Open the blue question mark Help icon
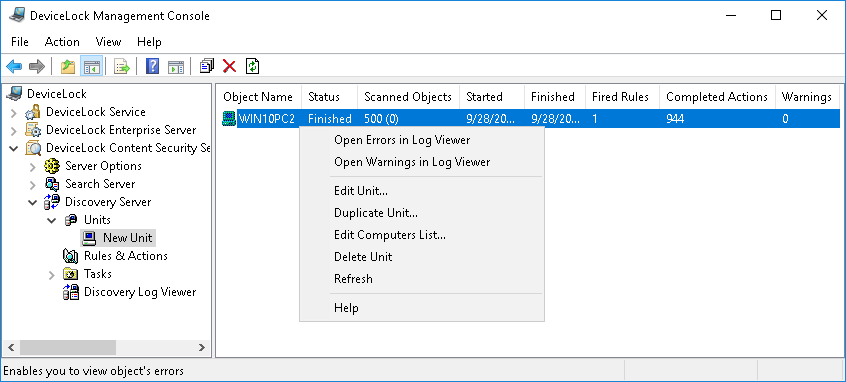The image size is (846, 382). click(153, 66)
